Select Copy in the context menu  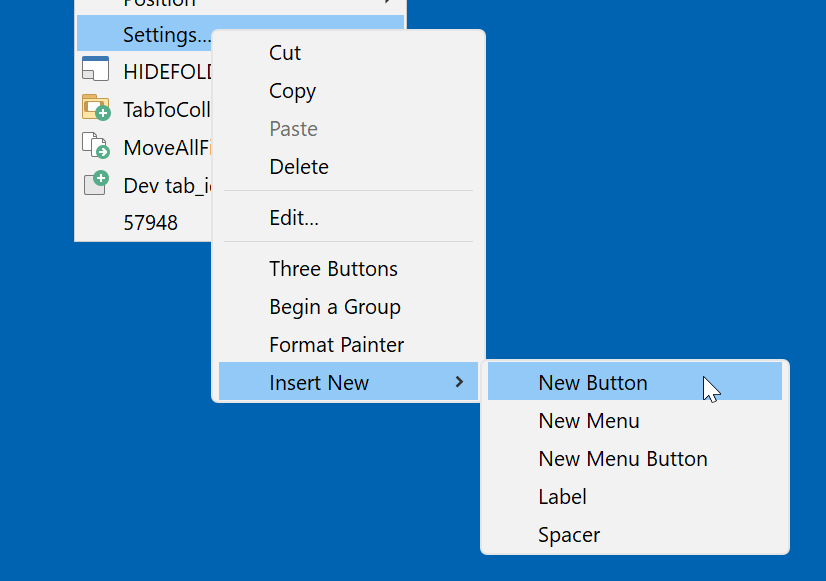(x=292, y=91)
